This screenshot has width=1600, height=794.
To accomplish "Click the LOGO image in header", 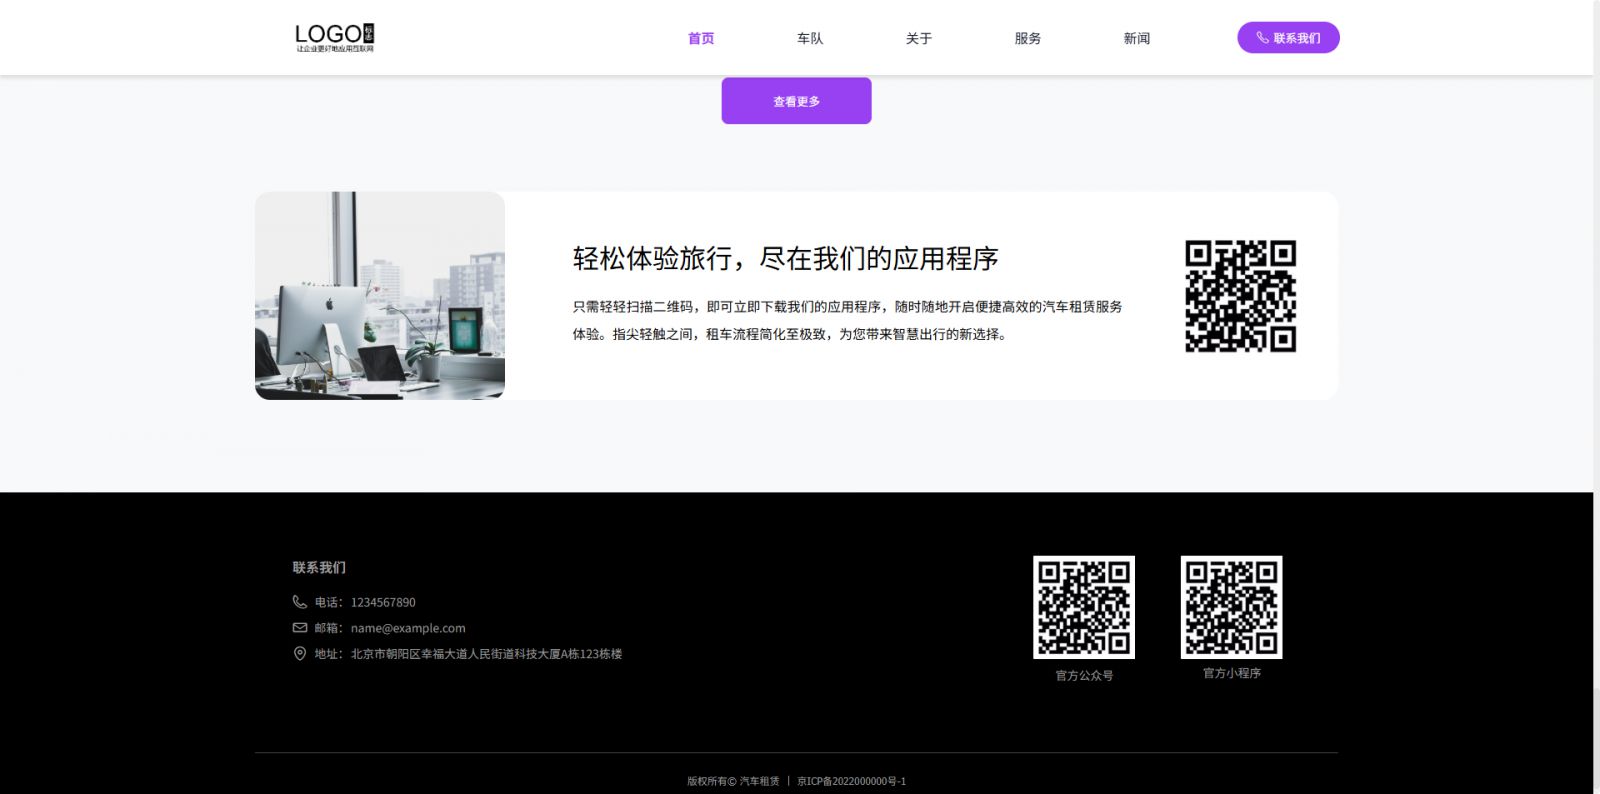I will pos(335,38).
